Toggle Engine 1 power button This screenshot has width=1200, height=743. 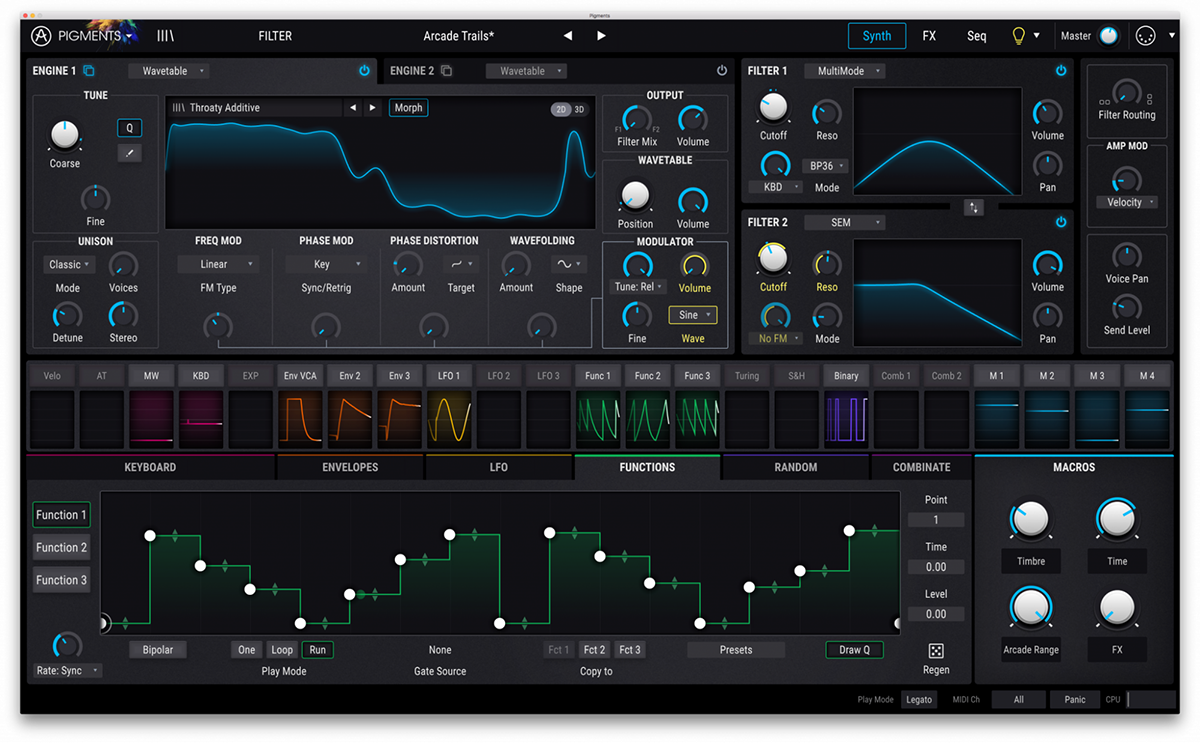coord(364,71)
